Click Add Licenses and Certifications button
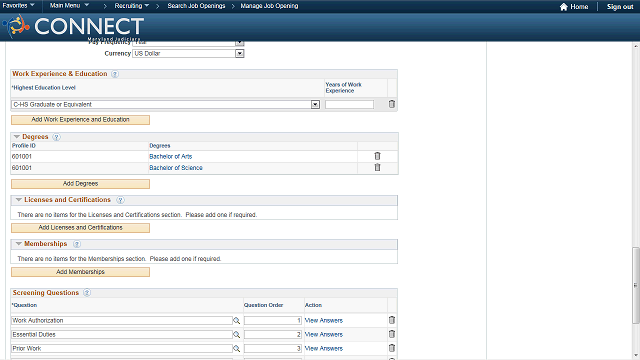Image resolution: width=640 pixels, height=360 pixels. click(x=80, y=228)
